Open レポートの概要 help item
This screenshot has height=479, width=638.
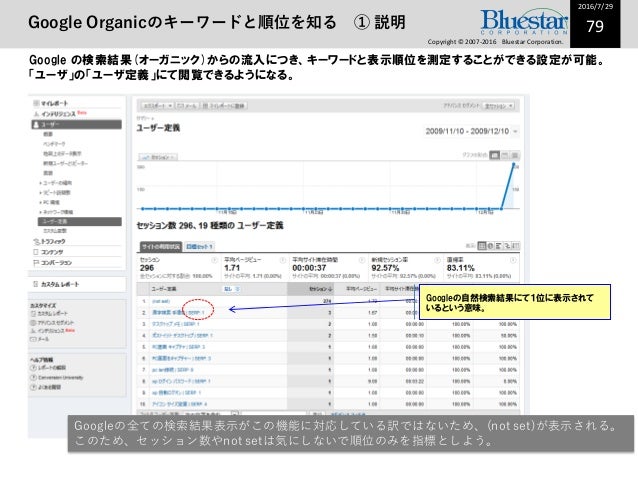click(x=52, y=367)
